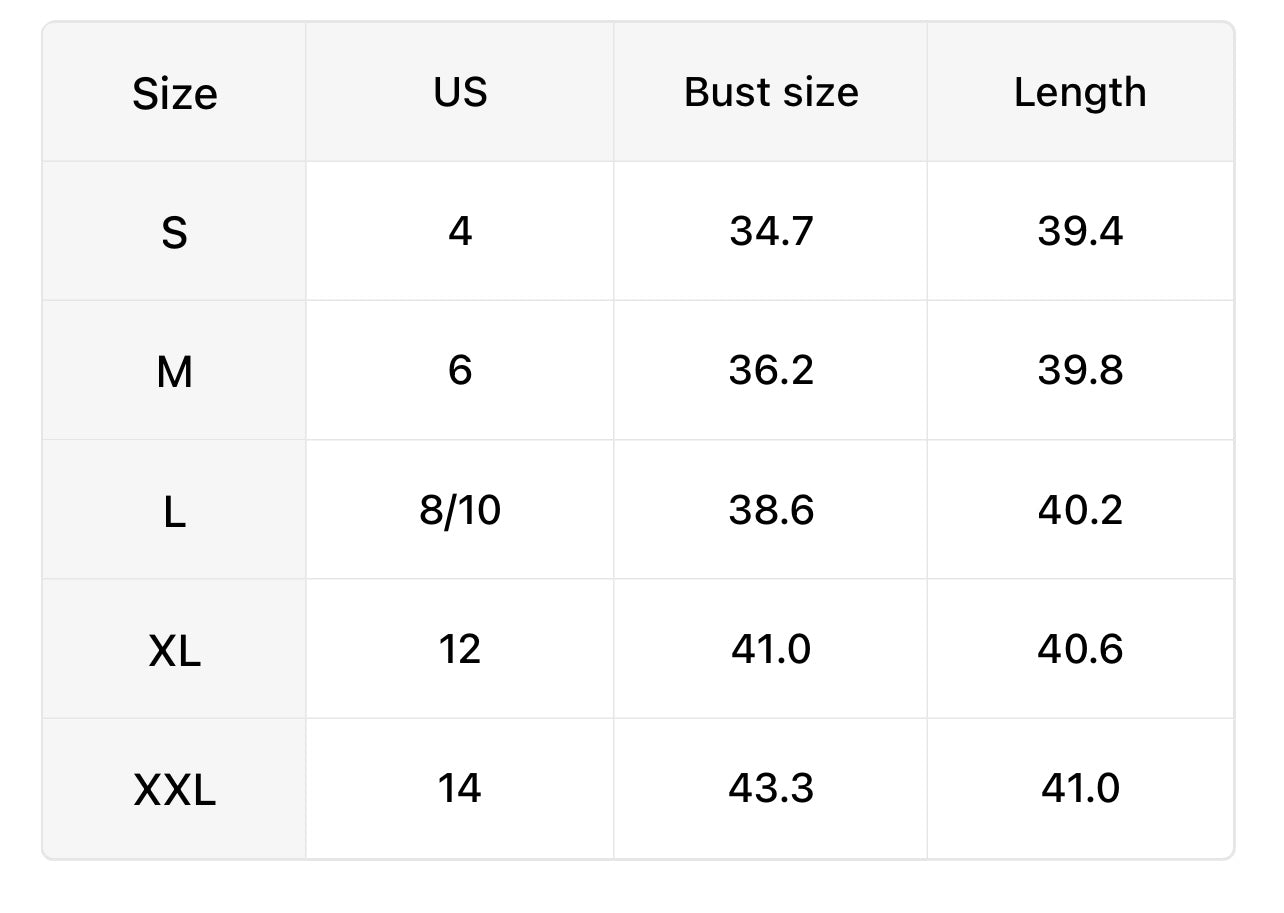1284x913 pixels.
Task: Click US size 6 in M row
Action: tap(460, 370)
